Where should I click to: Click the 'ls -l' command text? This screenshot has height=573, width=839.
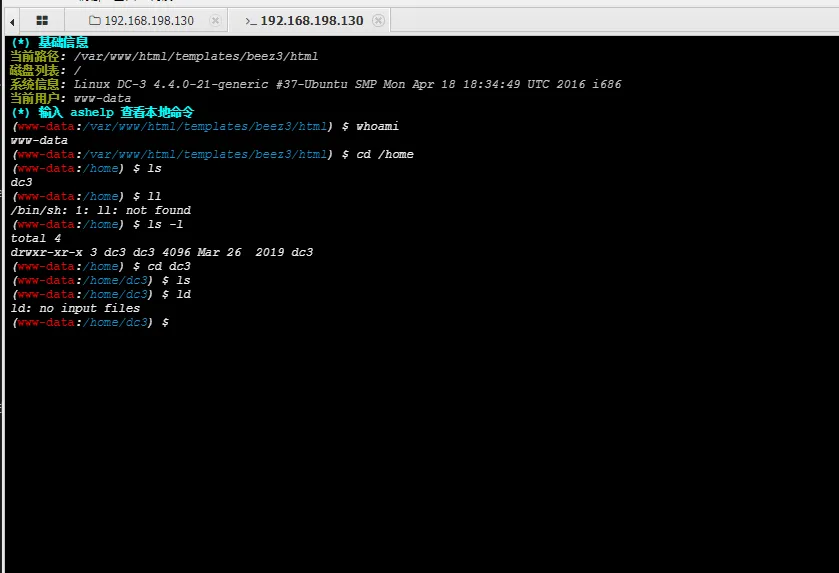[x=165, y=224]
